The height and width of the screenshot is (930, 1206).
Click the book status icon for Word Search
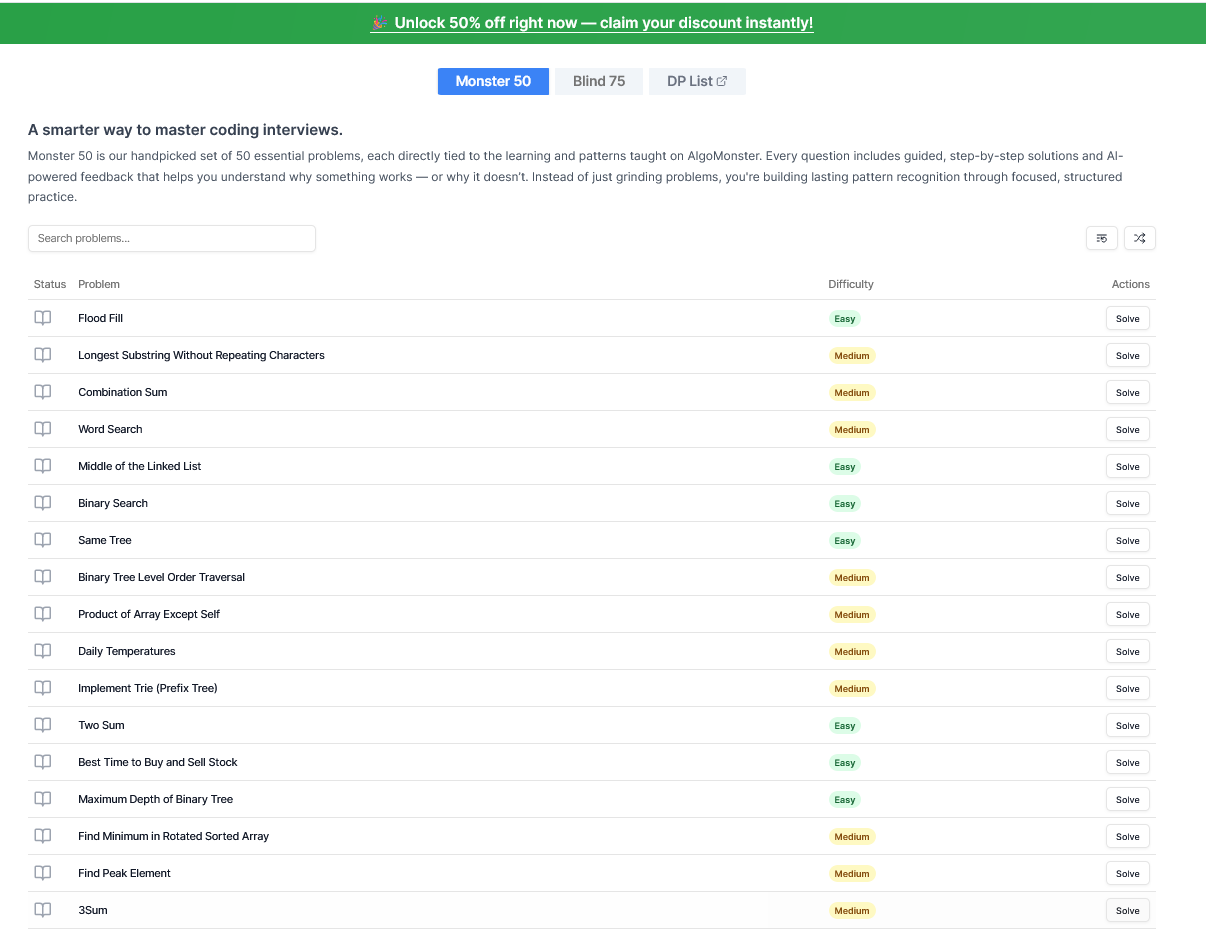[43, 429]
